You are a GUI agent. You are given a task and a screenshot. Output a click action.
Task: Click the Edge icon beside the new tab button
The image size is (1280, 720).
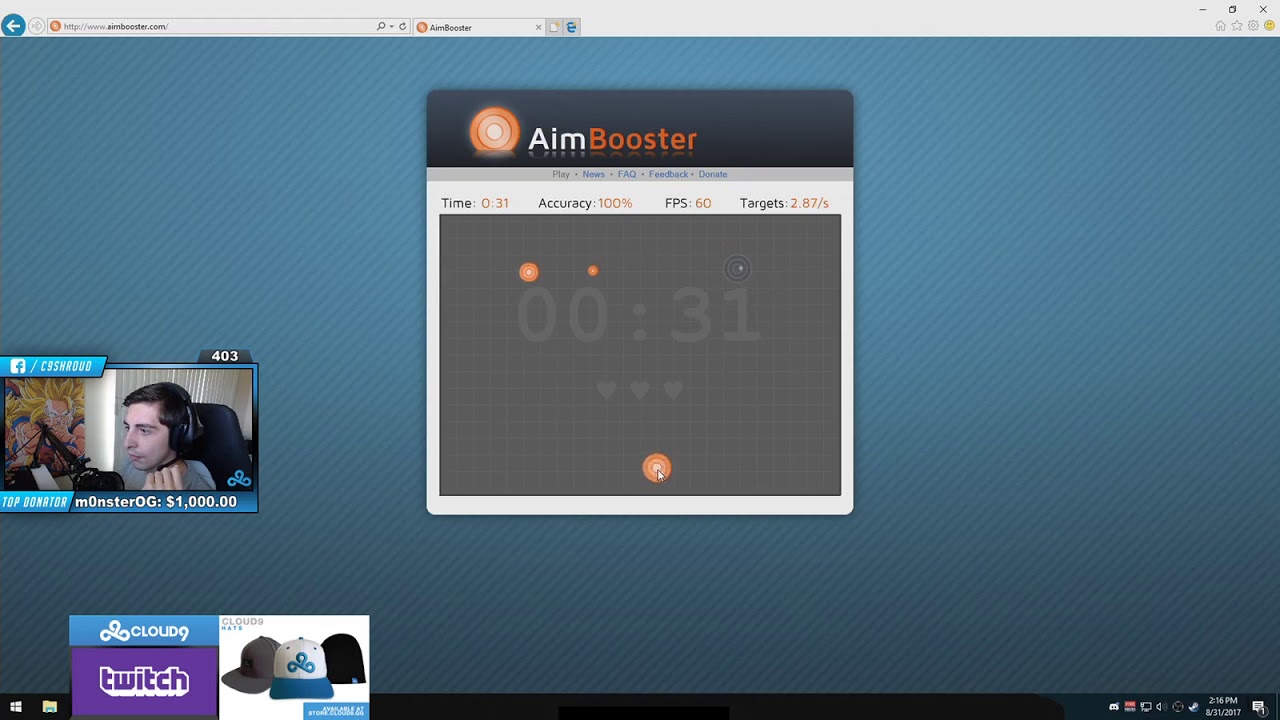pyautogui.click(x=571, y=27)
